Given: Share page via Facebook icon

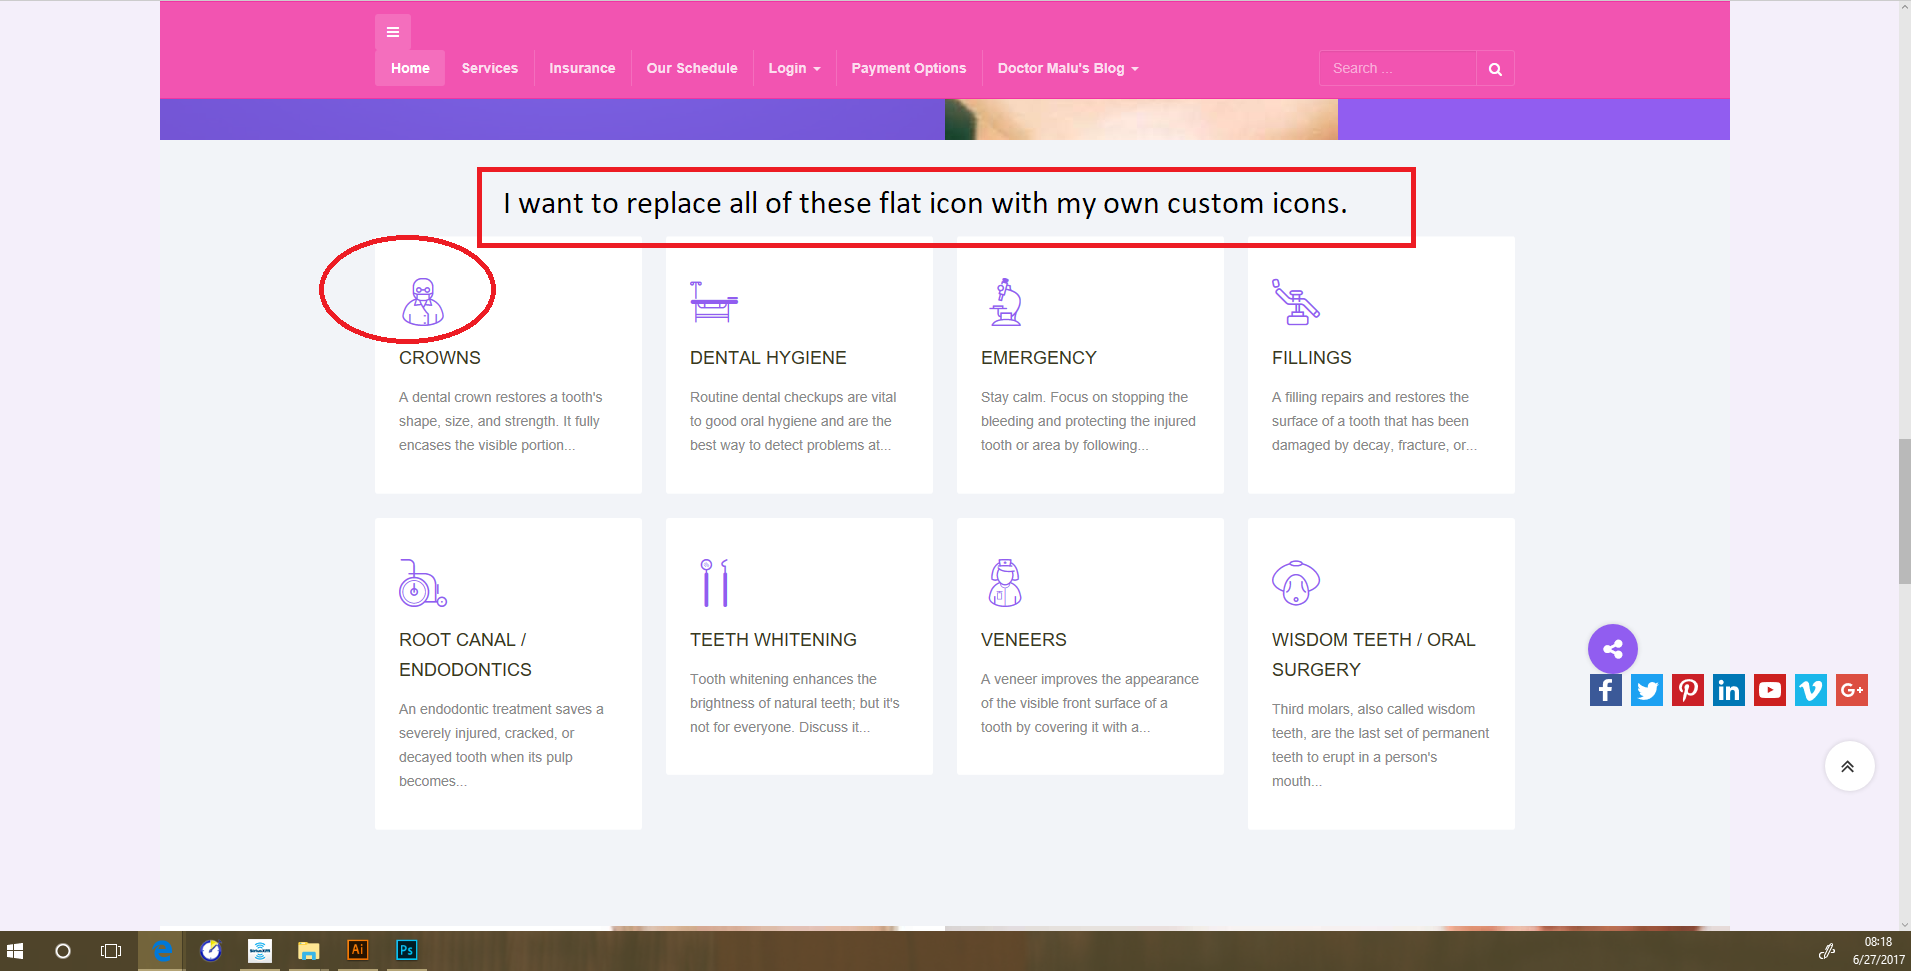Looking at the screenshot, I should coord(1605,690).
